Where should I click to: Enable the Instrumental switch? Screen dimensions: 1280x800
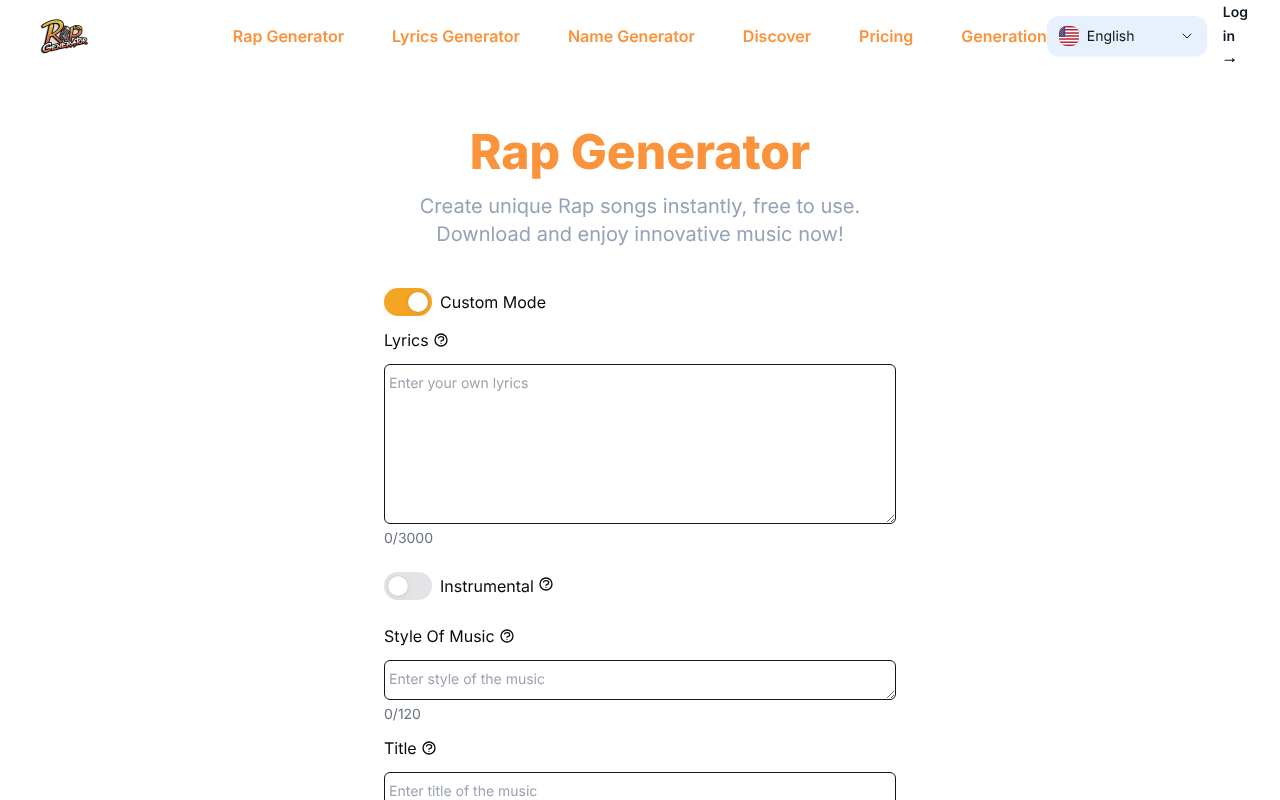[407, 586]
